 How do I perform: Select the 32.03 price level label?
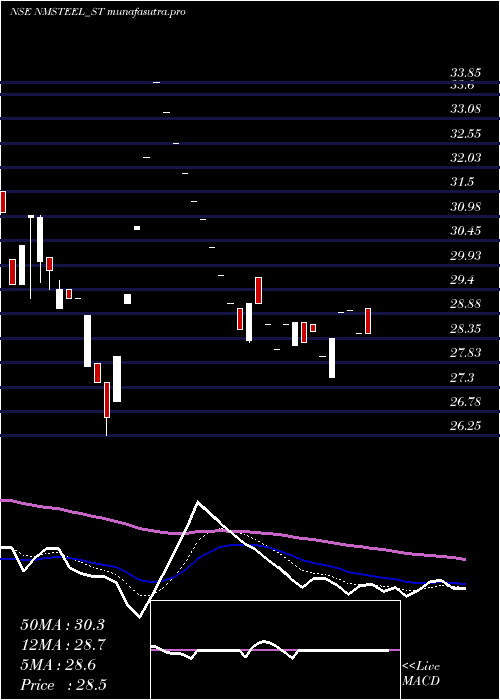pyautogui.click(x=465, y=158)
